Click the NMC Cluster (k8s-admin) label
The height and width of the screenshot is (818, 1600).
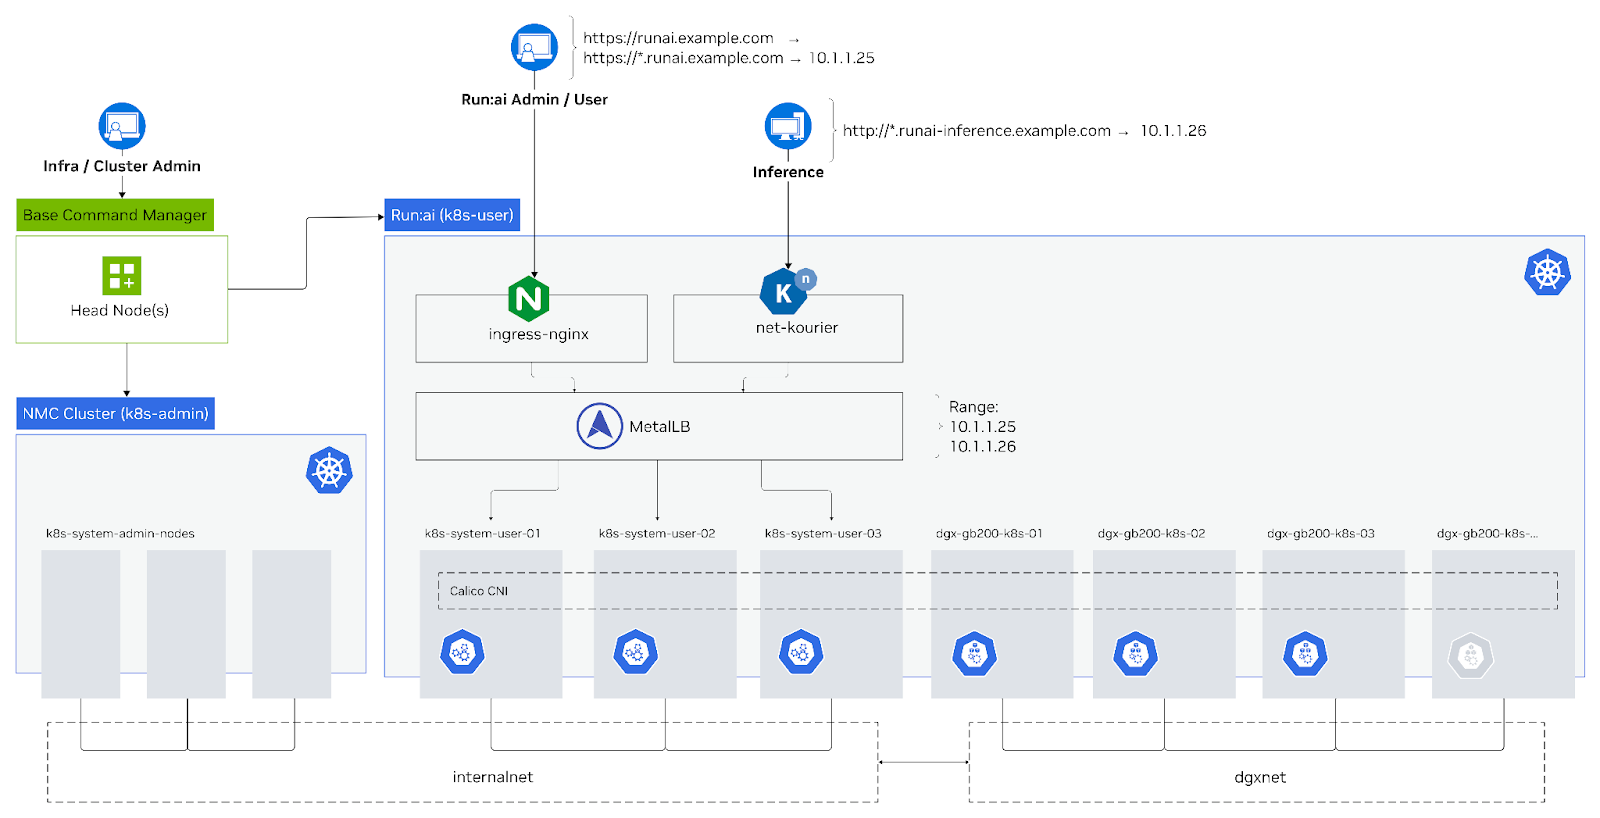tap(116, 413)
